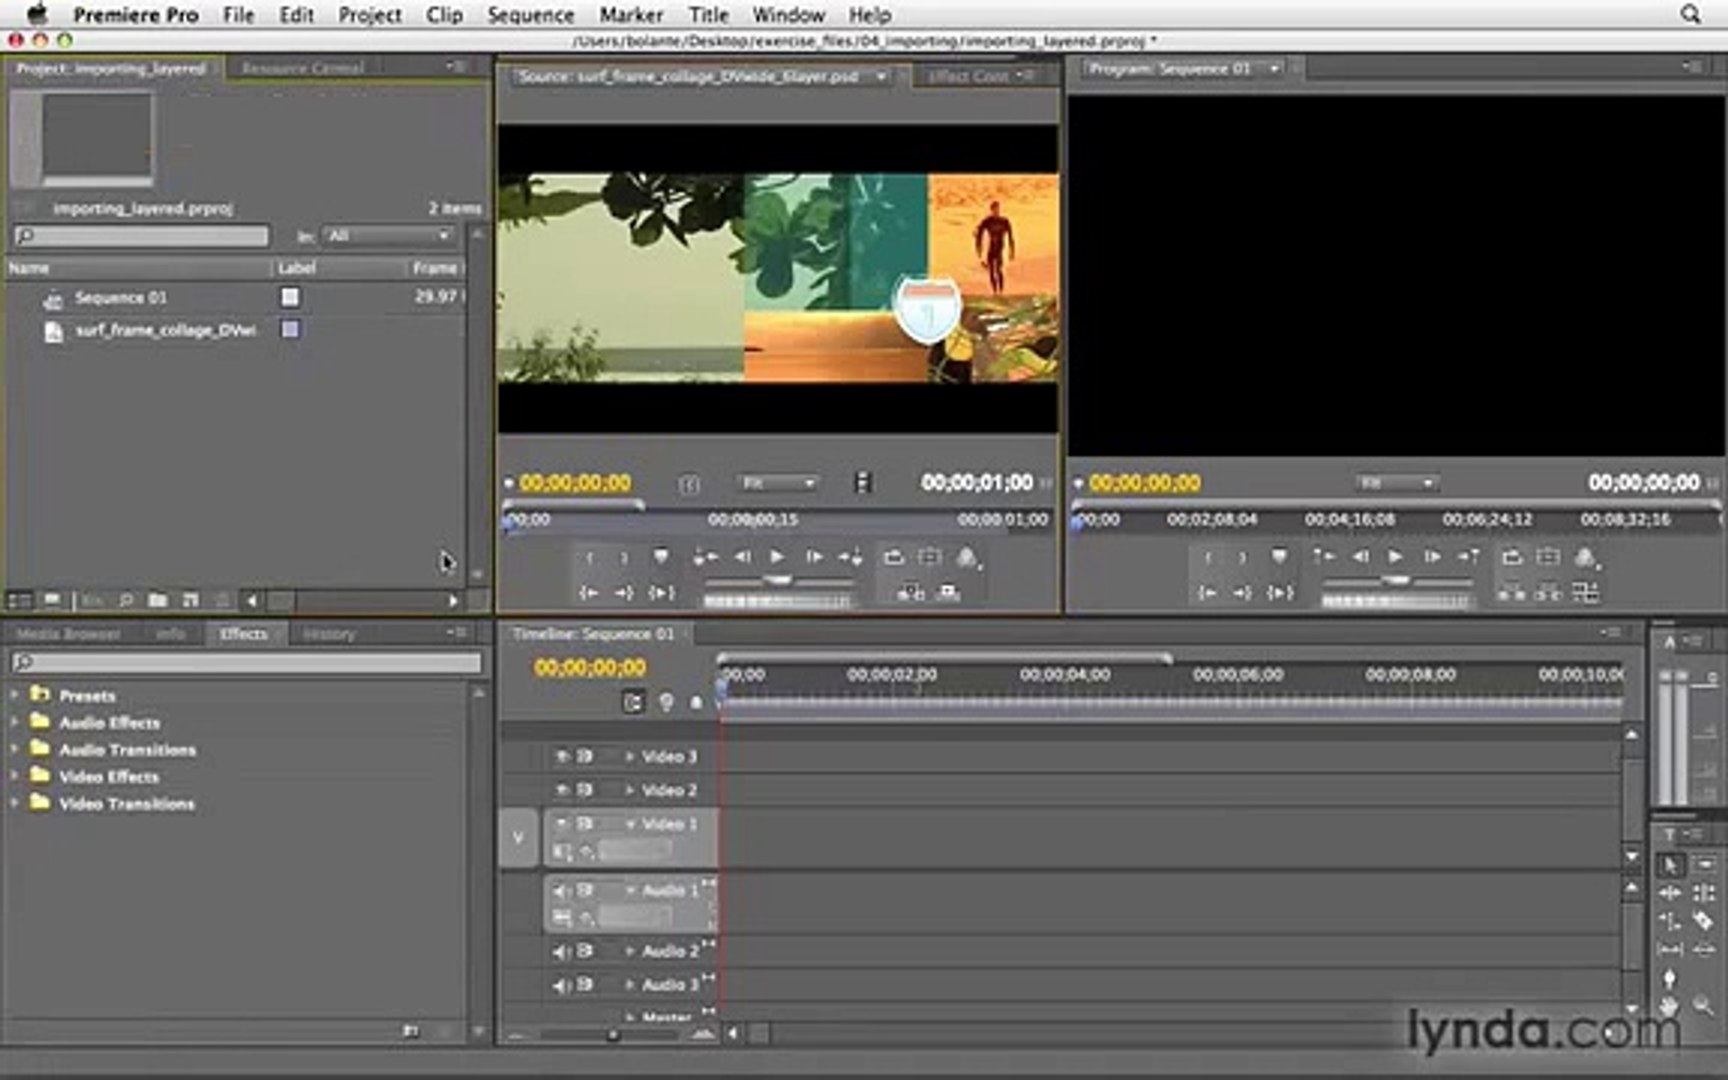Open the Title menu
1728x1080 pixels.
708,15
